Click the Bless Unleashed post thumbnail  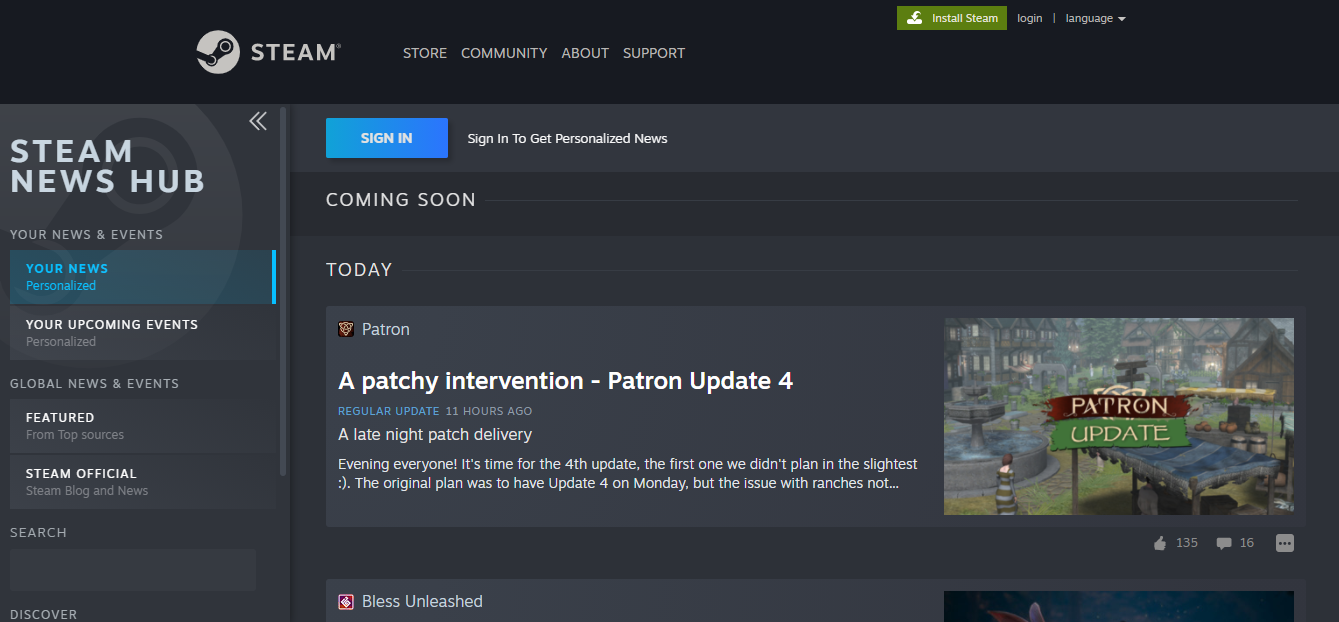tap(1119, 606)
